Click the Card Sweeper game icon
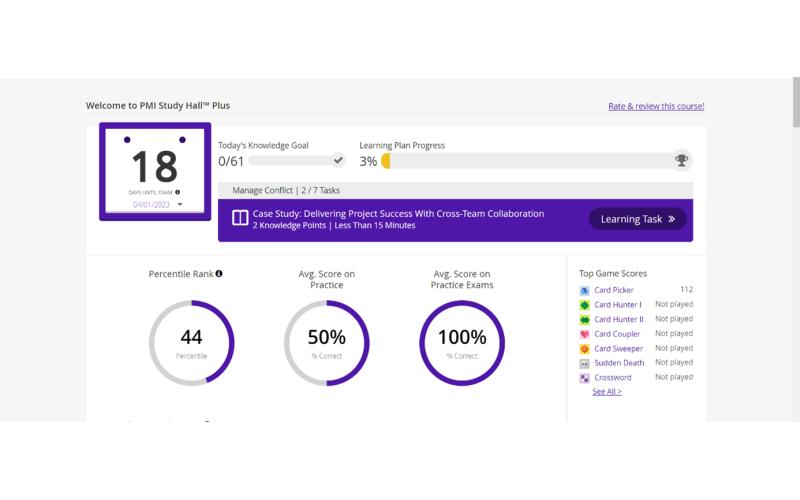This screenshot has width=800, height=500. tap(585, 349)
